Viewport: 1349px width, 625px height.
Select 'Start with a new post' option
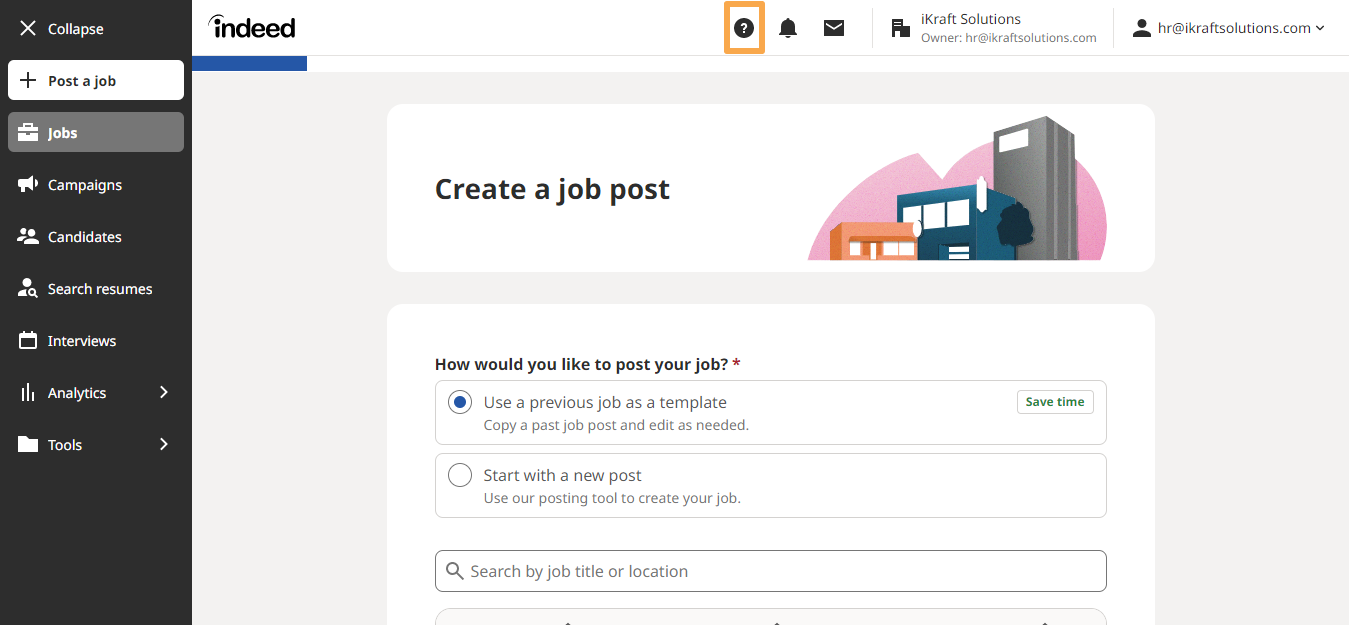click(x=460, y=476)
